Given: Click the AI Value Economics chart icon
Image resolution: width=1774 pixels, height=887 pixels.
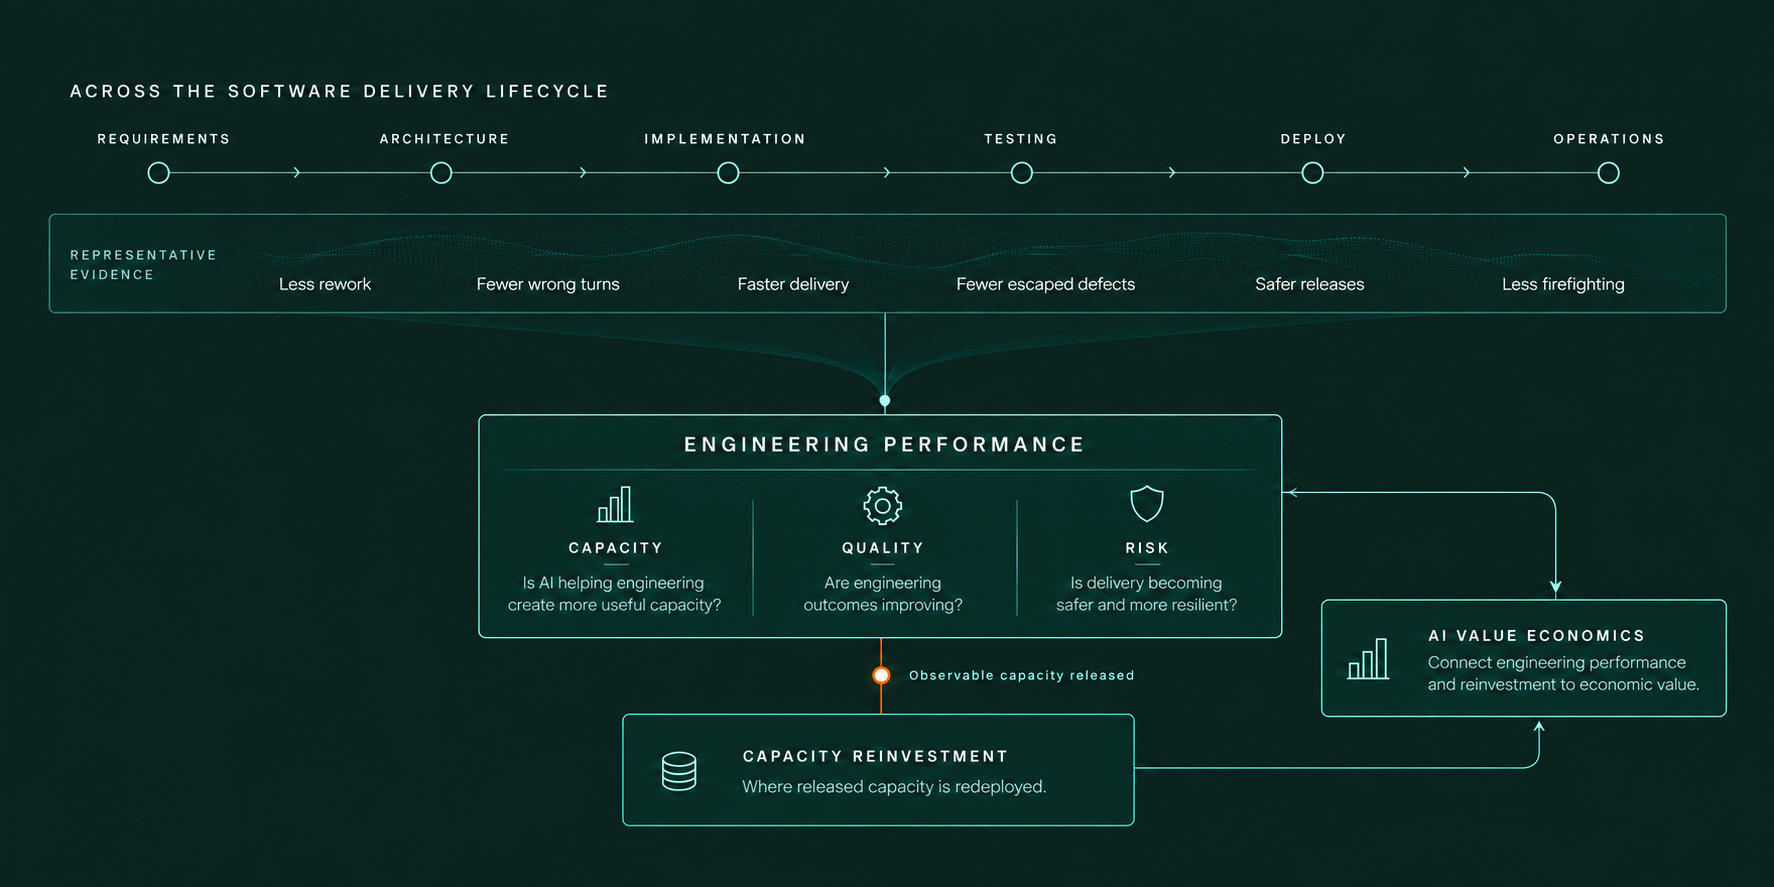Looking at the screenshot, I should pos(1368,659).
